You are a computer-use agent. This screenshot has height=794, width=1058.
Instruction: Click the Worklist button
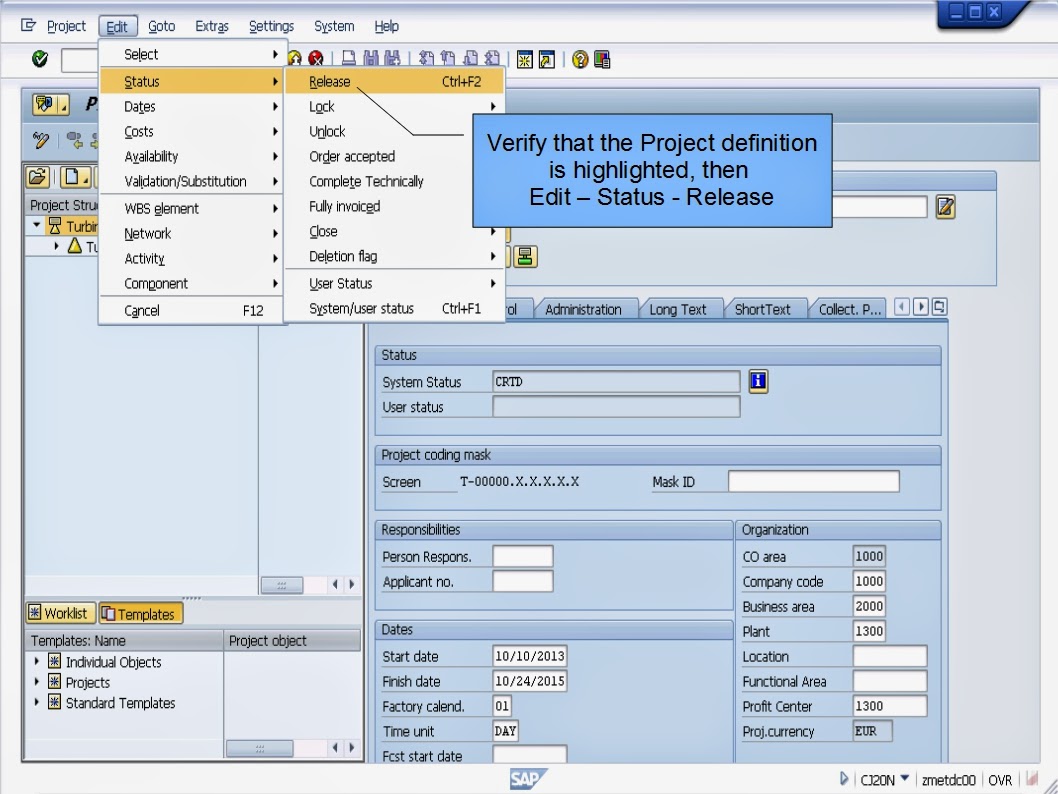click(x=60, y=613)
